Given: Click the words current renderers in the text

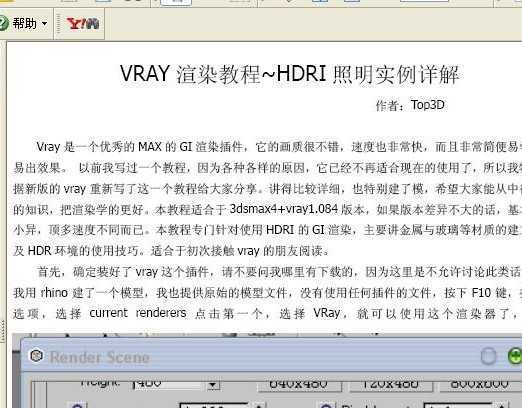Looking at the screenshot, I should tap(138, 313).
